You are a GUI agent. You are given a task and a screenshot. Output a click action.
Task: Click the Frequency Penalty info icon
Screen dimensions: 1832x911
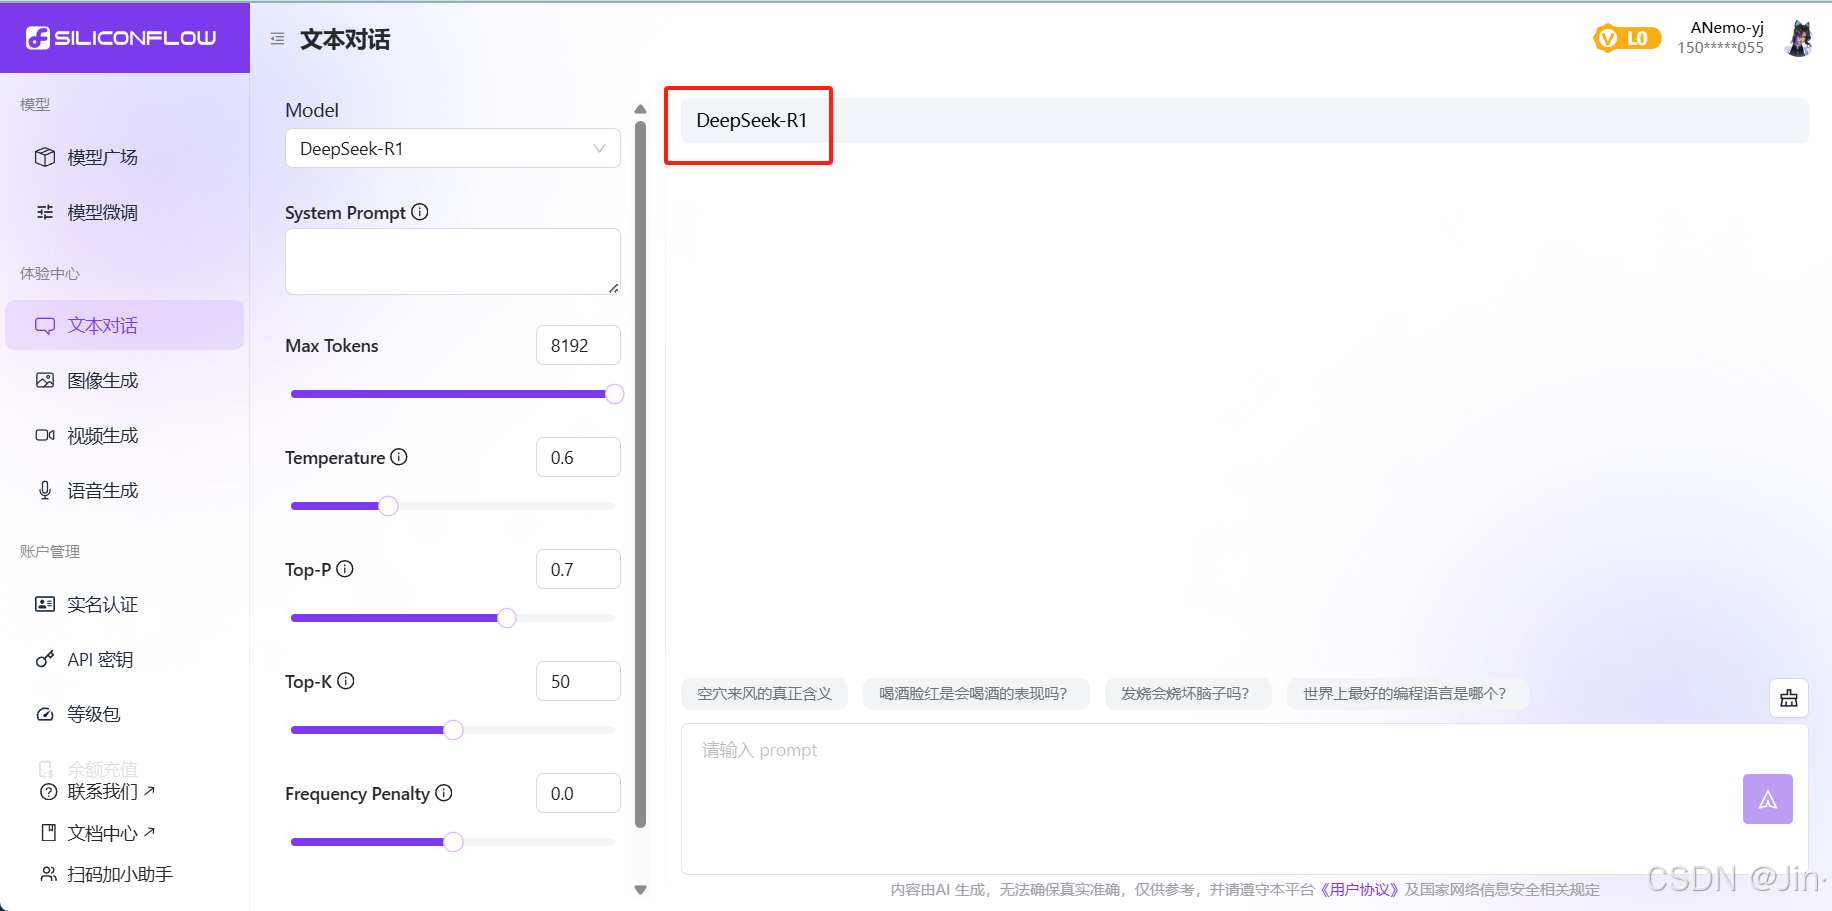(444, 793)
